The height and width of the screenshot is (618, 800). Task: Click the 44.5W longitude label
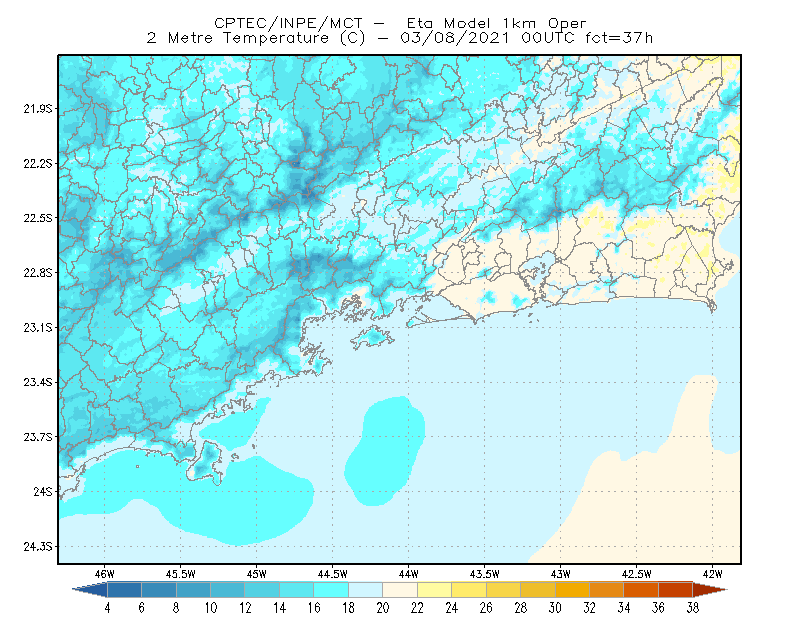(x=333, y=574)
